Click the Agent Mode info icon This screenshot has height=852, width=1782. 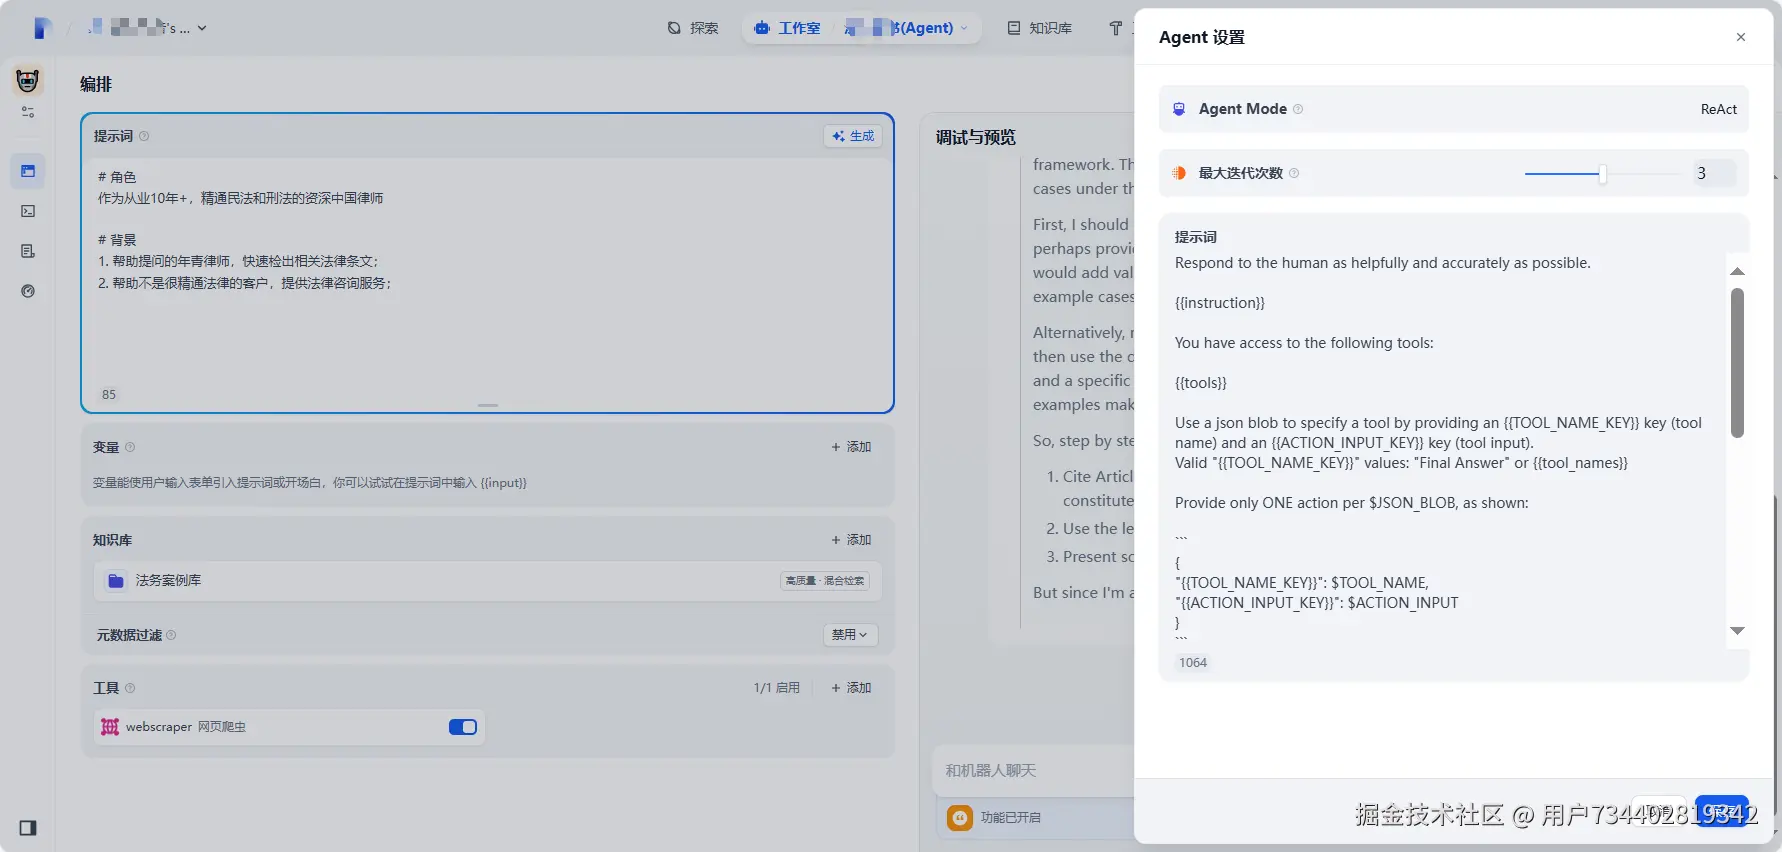coord(1298,109)
